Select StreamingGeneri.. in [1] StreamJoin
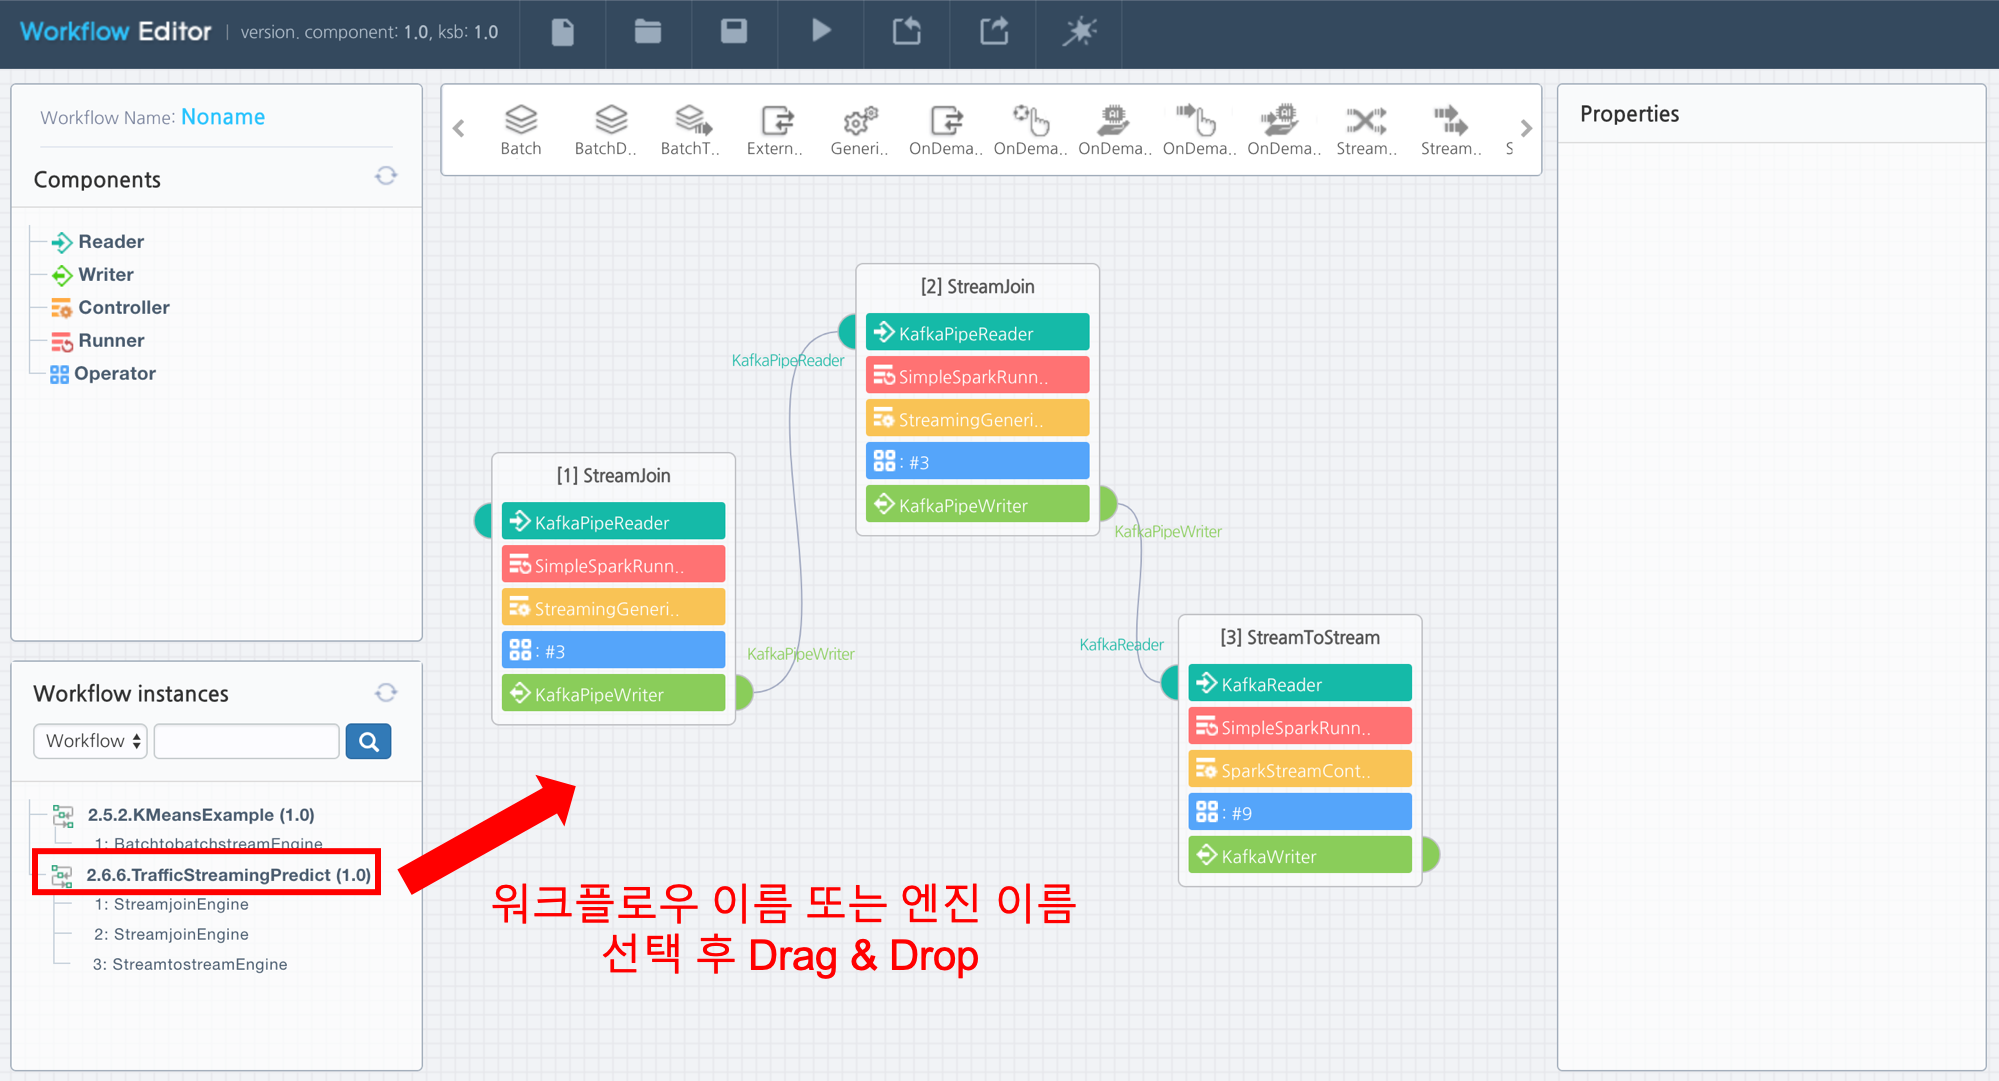Screen dimensions: 1999x1081 [x=613, y=608]
